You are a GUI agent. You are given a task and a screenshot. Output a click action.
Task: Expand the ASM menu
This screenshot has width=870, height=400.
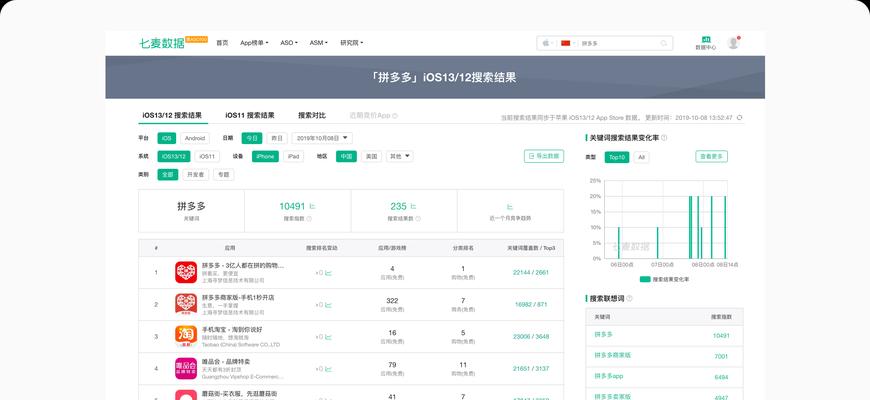(318, 43)
